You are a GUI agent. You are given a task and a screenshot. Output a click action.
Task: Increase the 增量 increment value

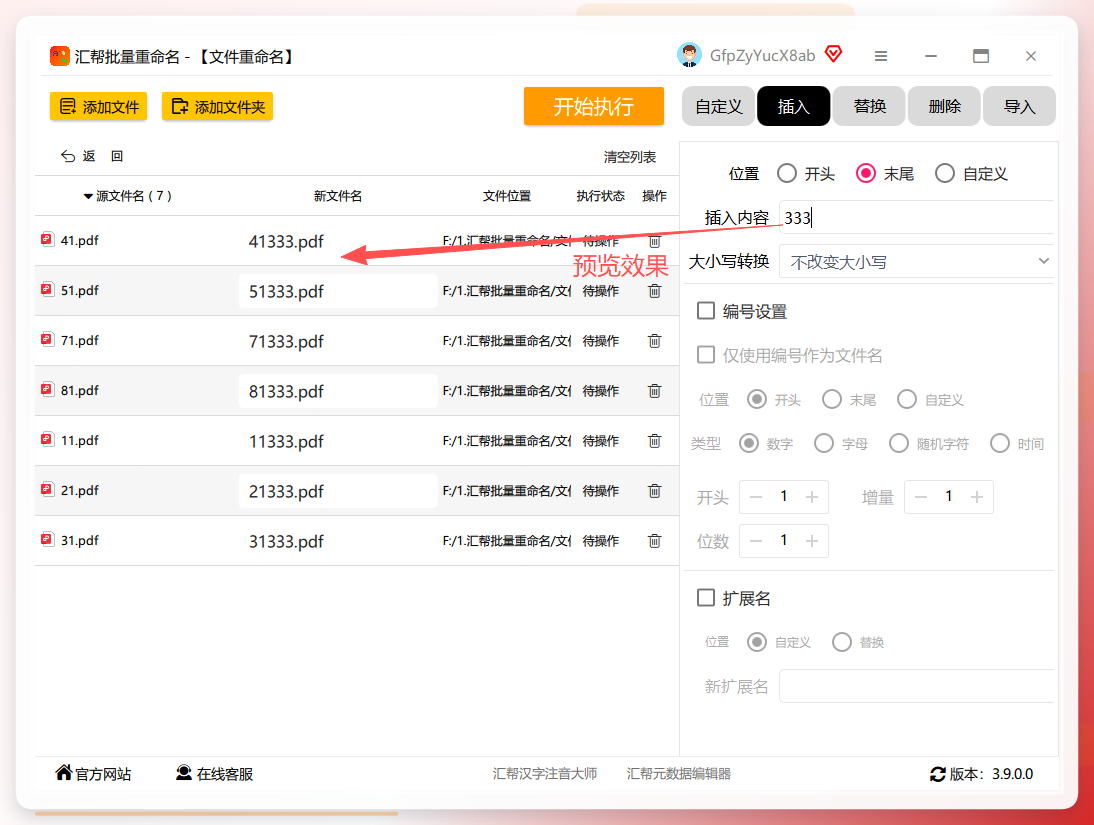tap(977, 497)
